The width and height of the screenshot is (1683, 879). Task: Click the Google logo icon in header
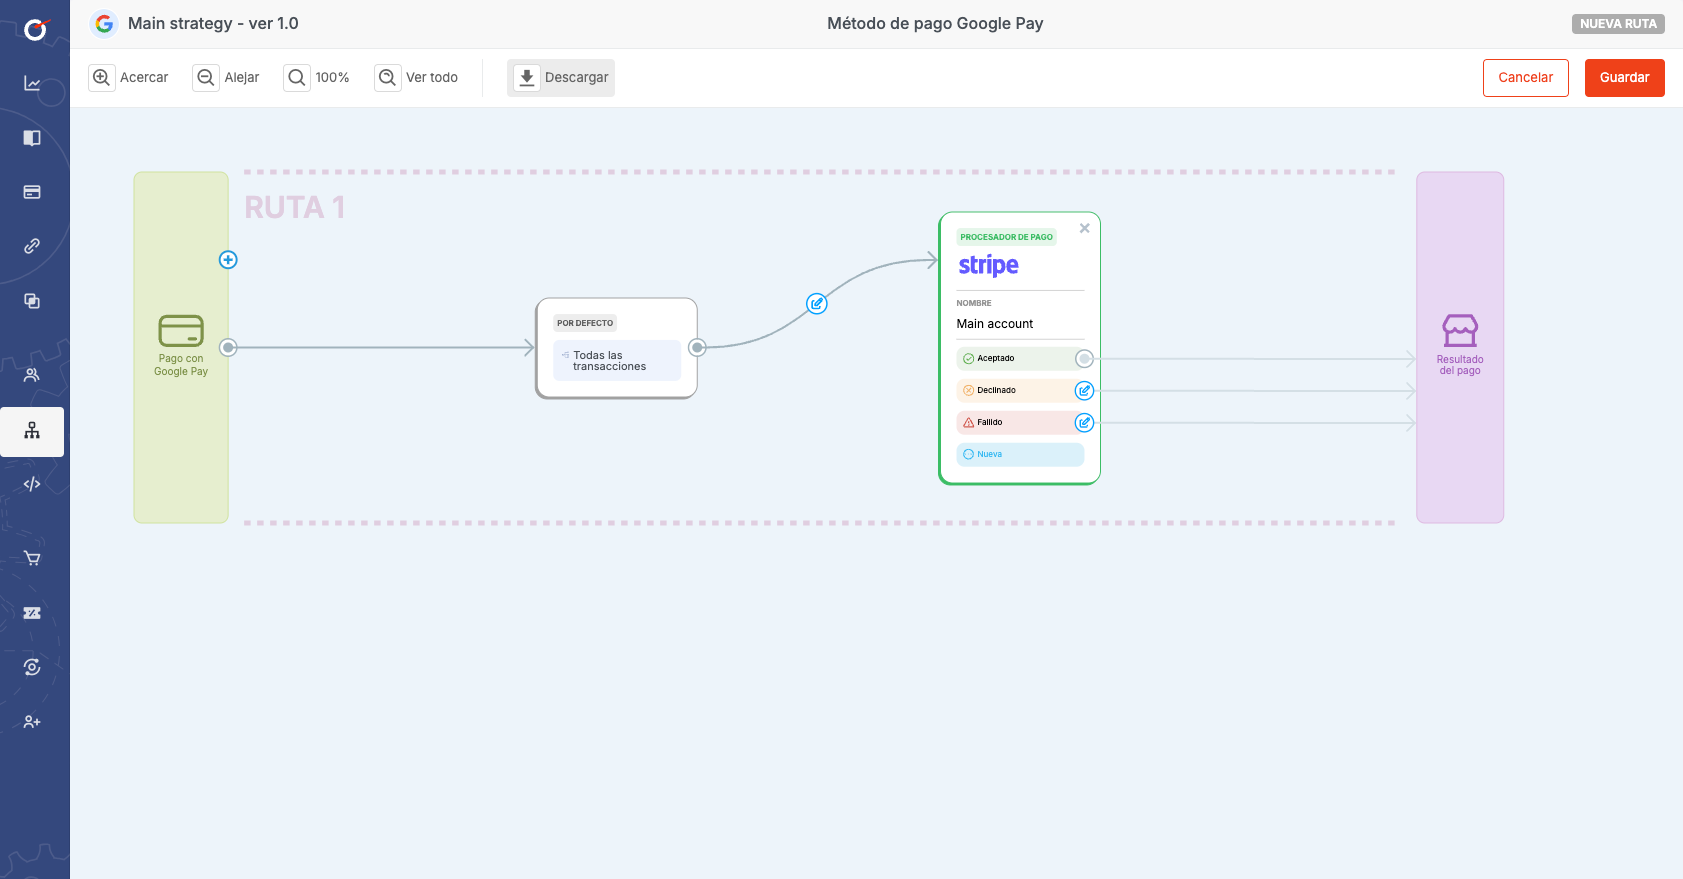tap(104, 24)
